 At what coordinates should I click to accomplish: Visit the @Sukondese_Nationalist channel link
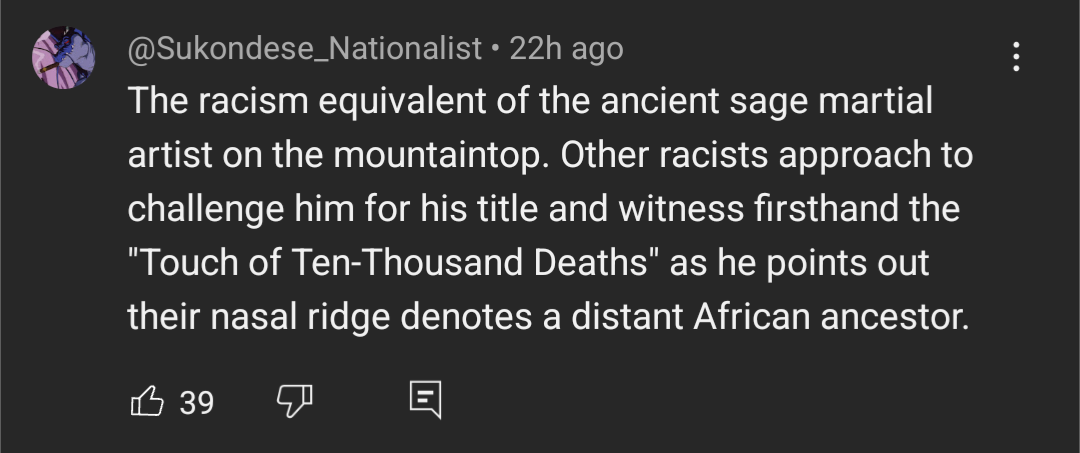pyautogui.click(x=305, y=49)
